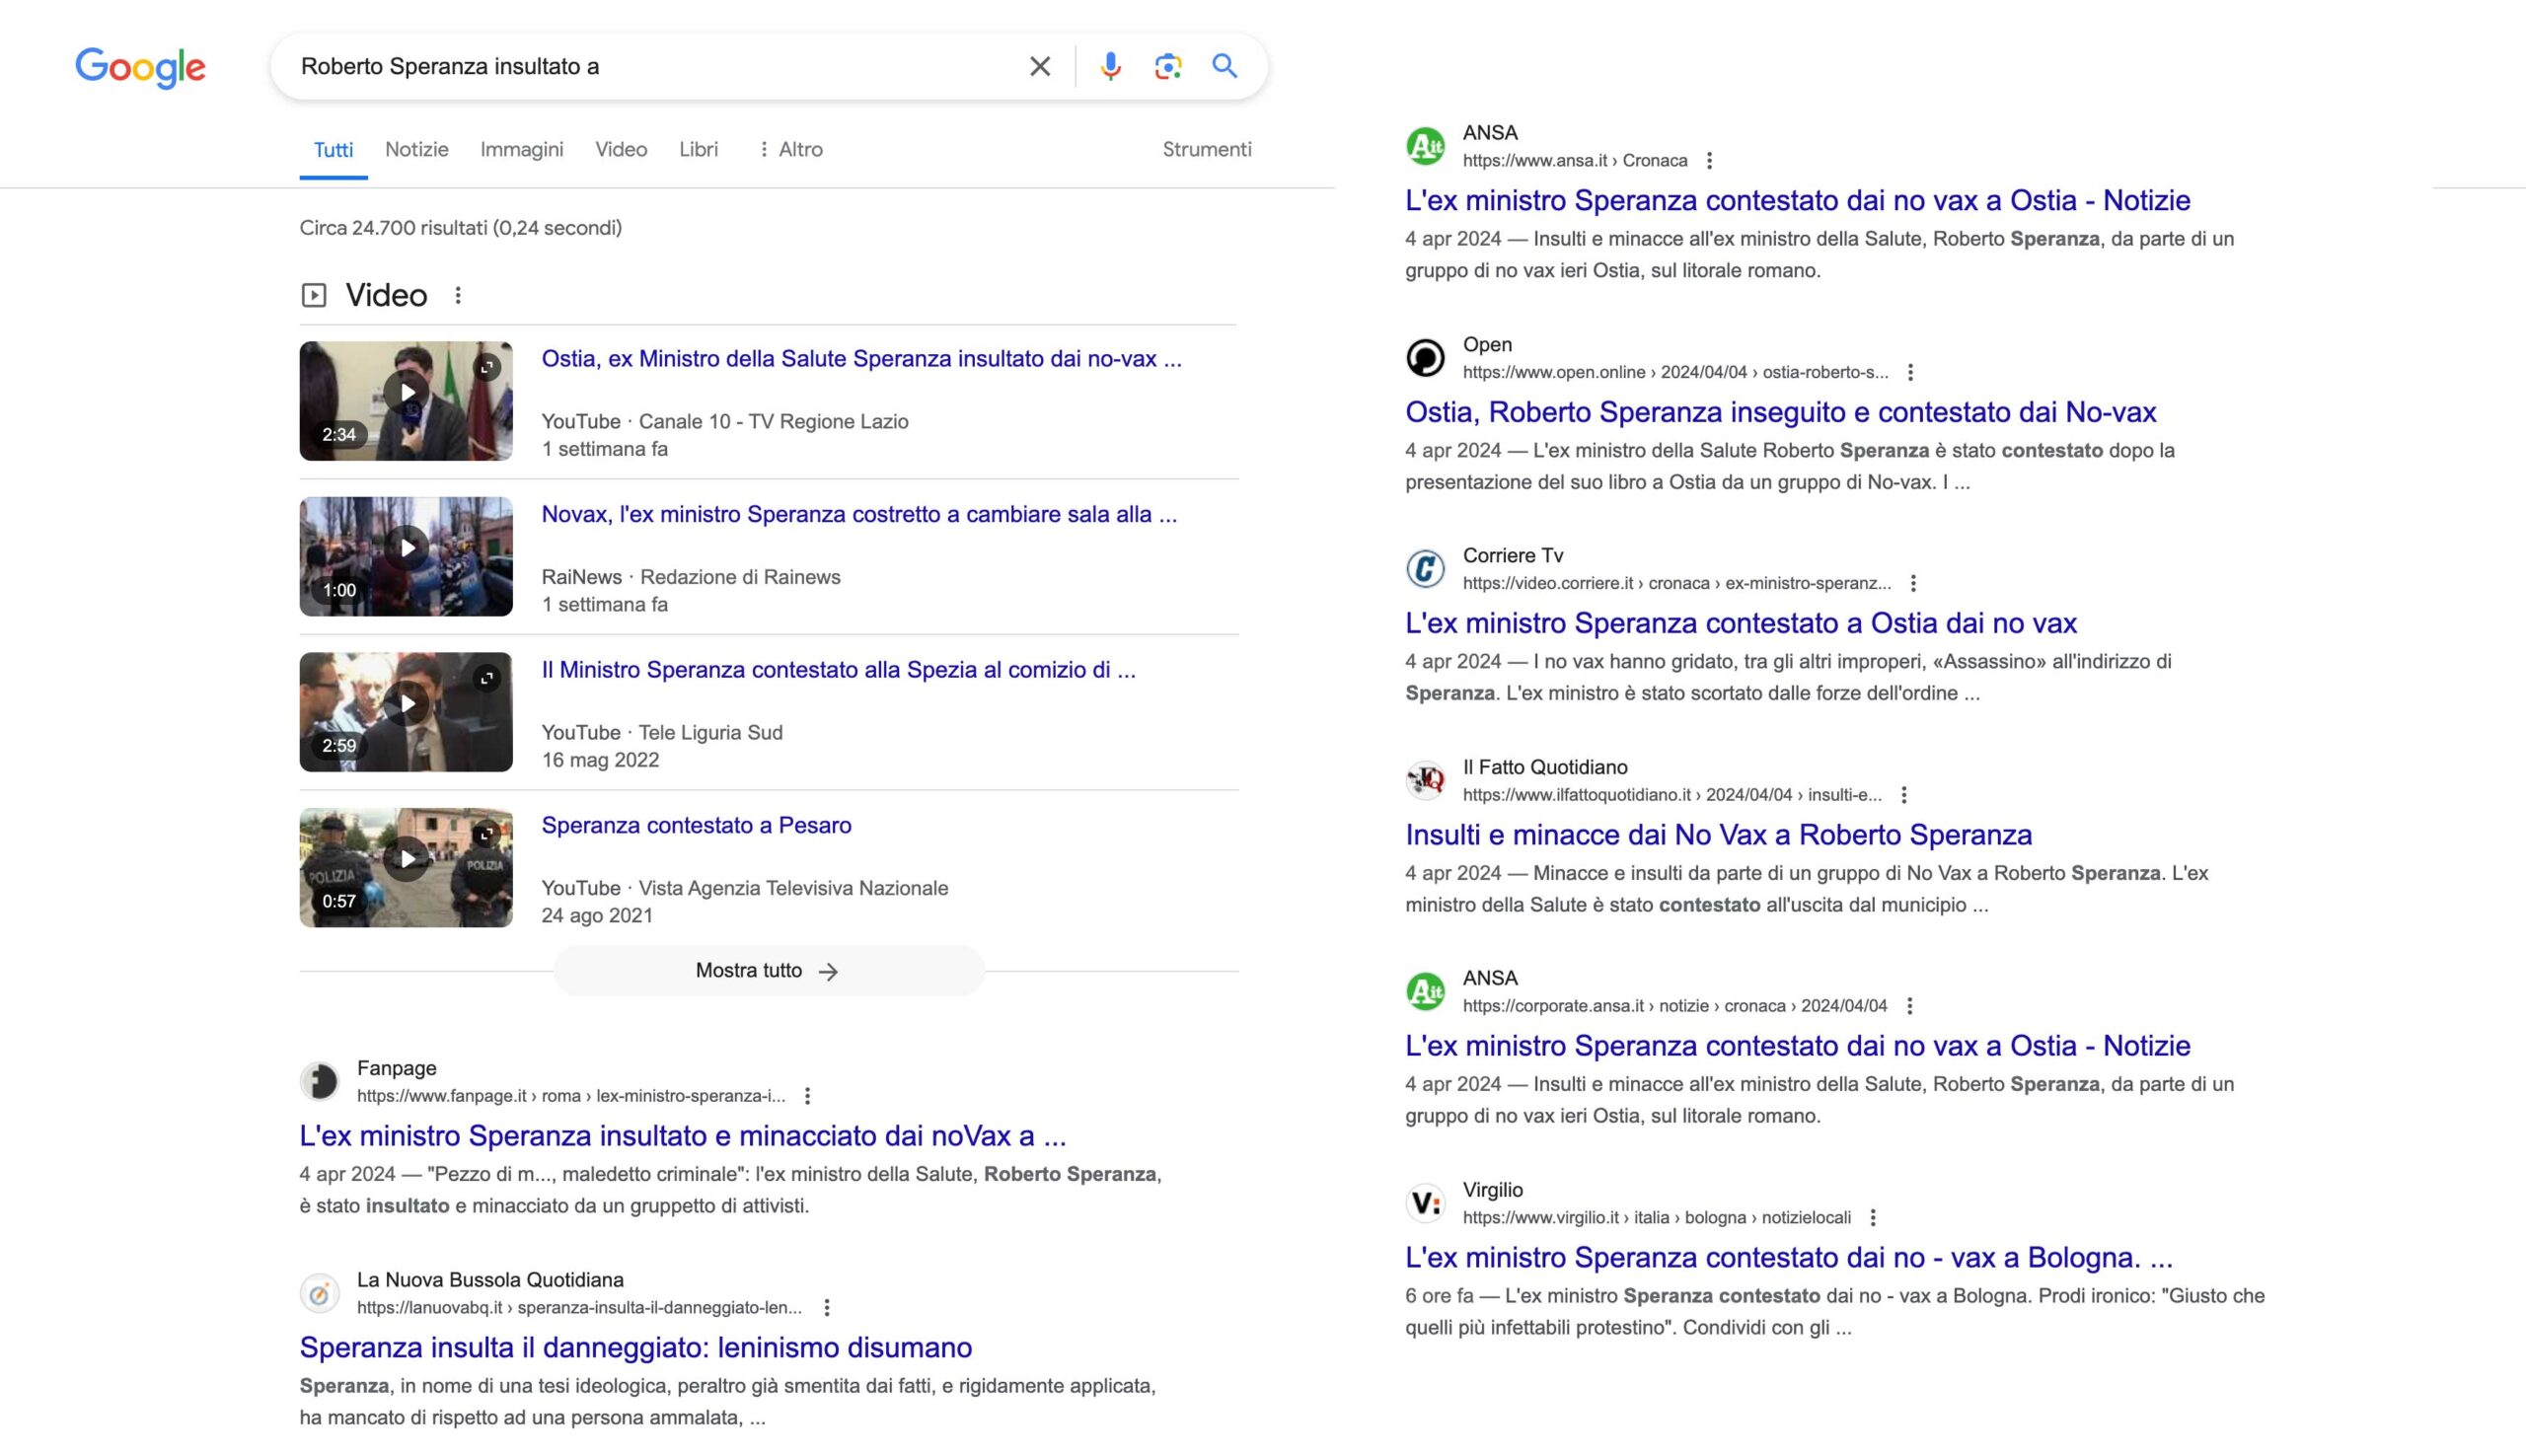The image size is (2526, 1456).
Task: Open Google Lens image search icon
Action: pyautogui.click(x=1168, y=66)
